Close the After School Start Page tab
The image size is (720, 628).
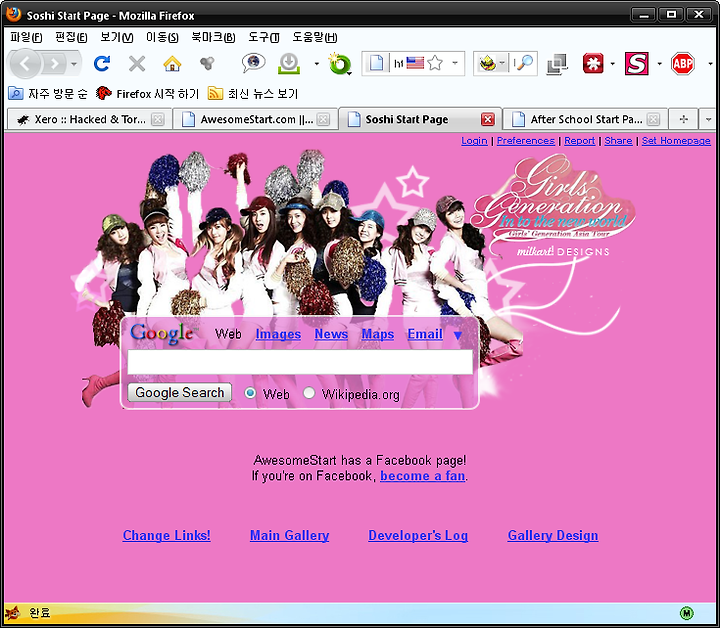click(x=653, y=119)
